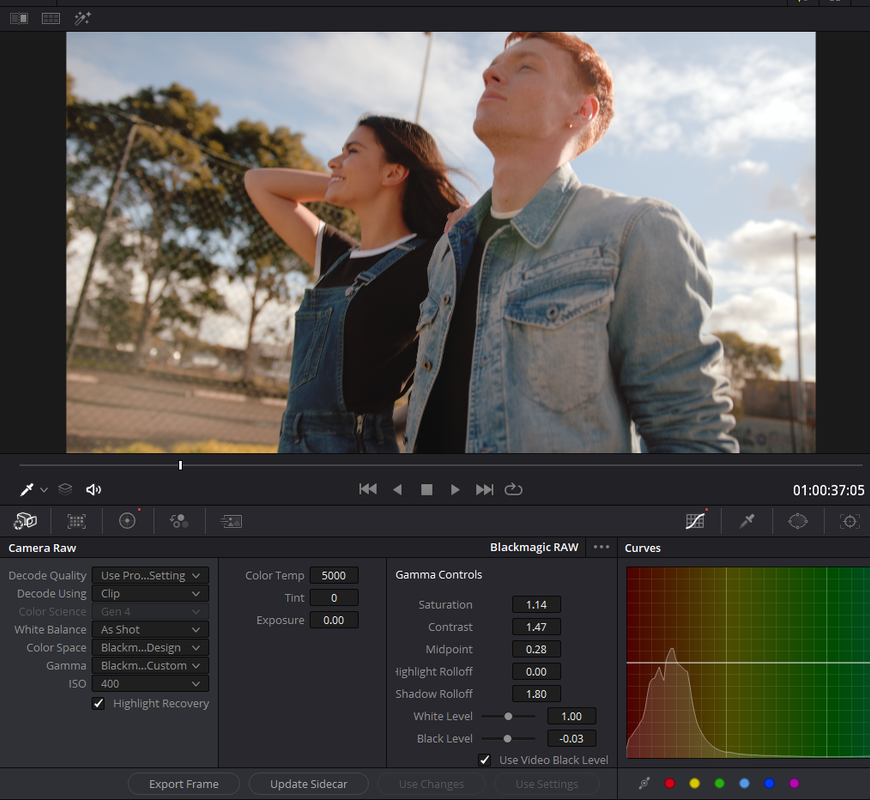Image resolution: width=870 pixels, height=800 pixels.
Task: Stop playback
Action: [x=427, y=489]
